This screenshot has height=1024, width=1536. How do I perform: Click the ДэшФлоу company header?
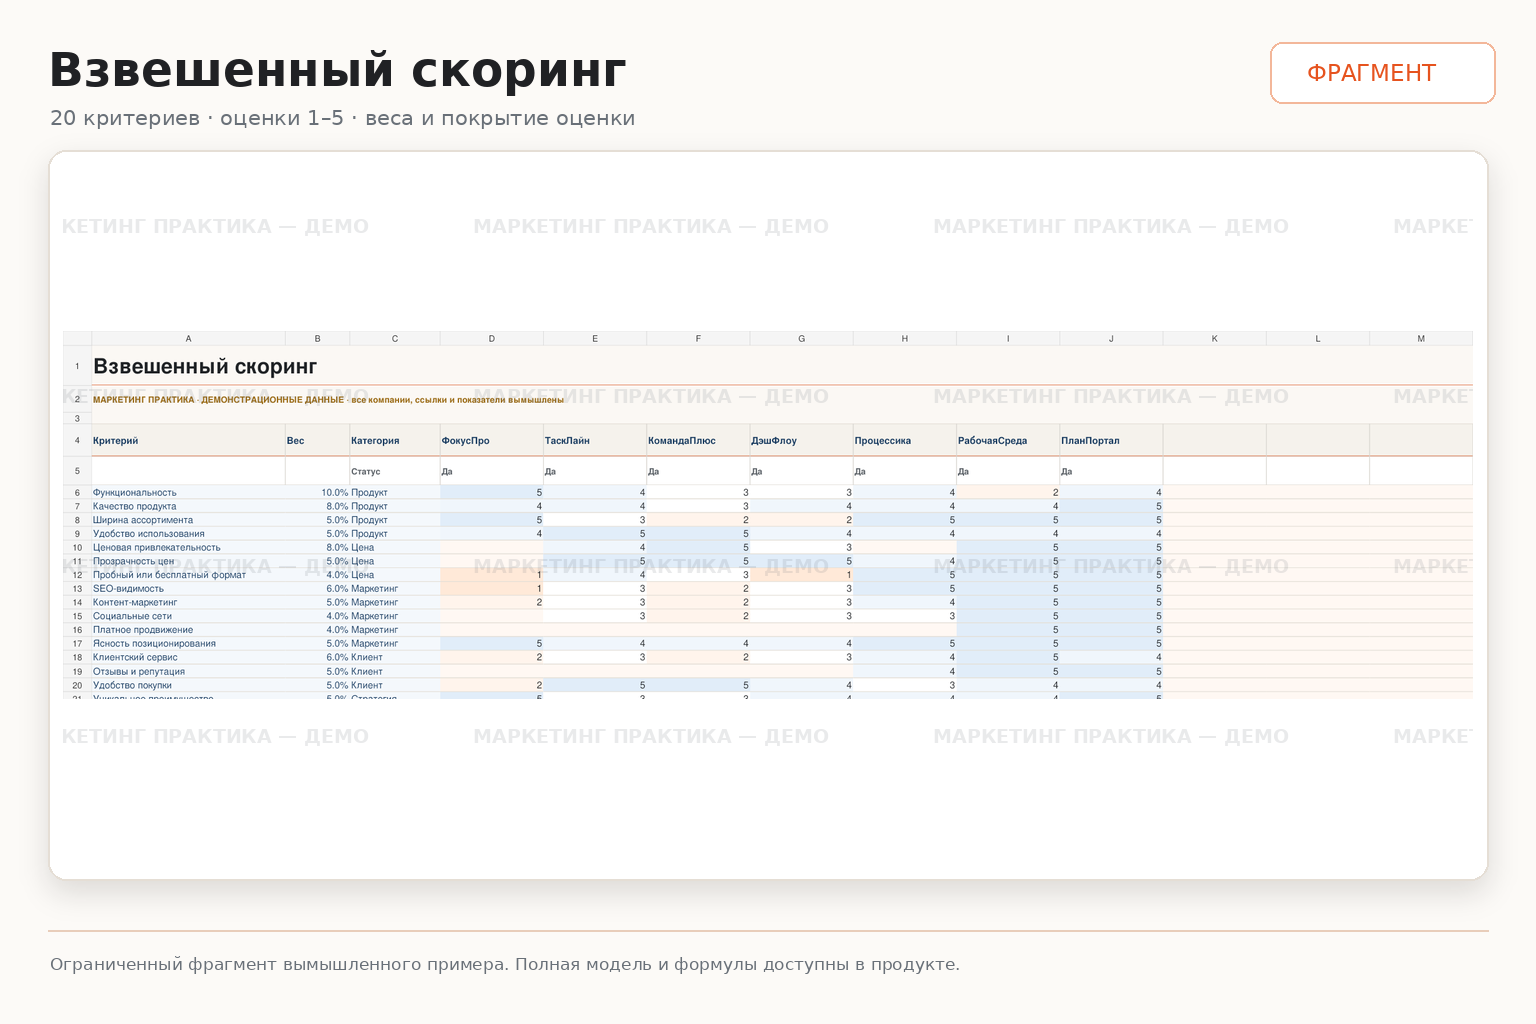pyautogui.click(x=801, y=440)
